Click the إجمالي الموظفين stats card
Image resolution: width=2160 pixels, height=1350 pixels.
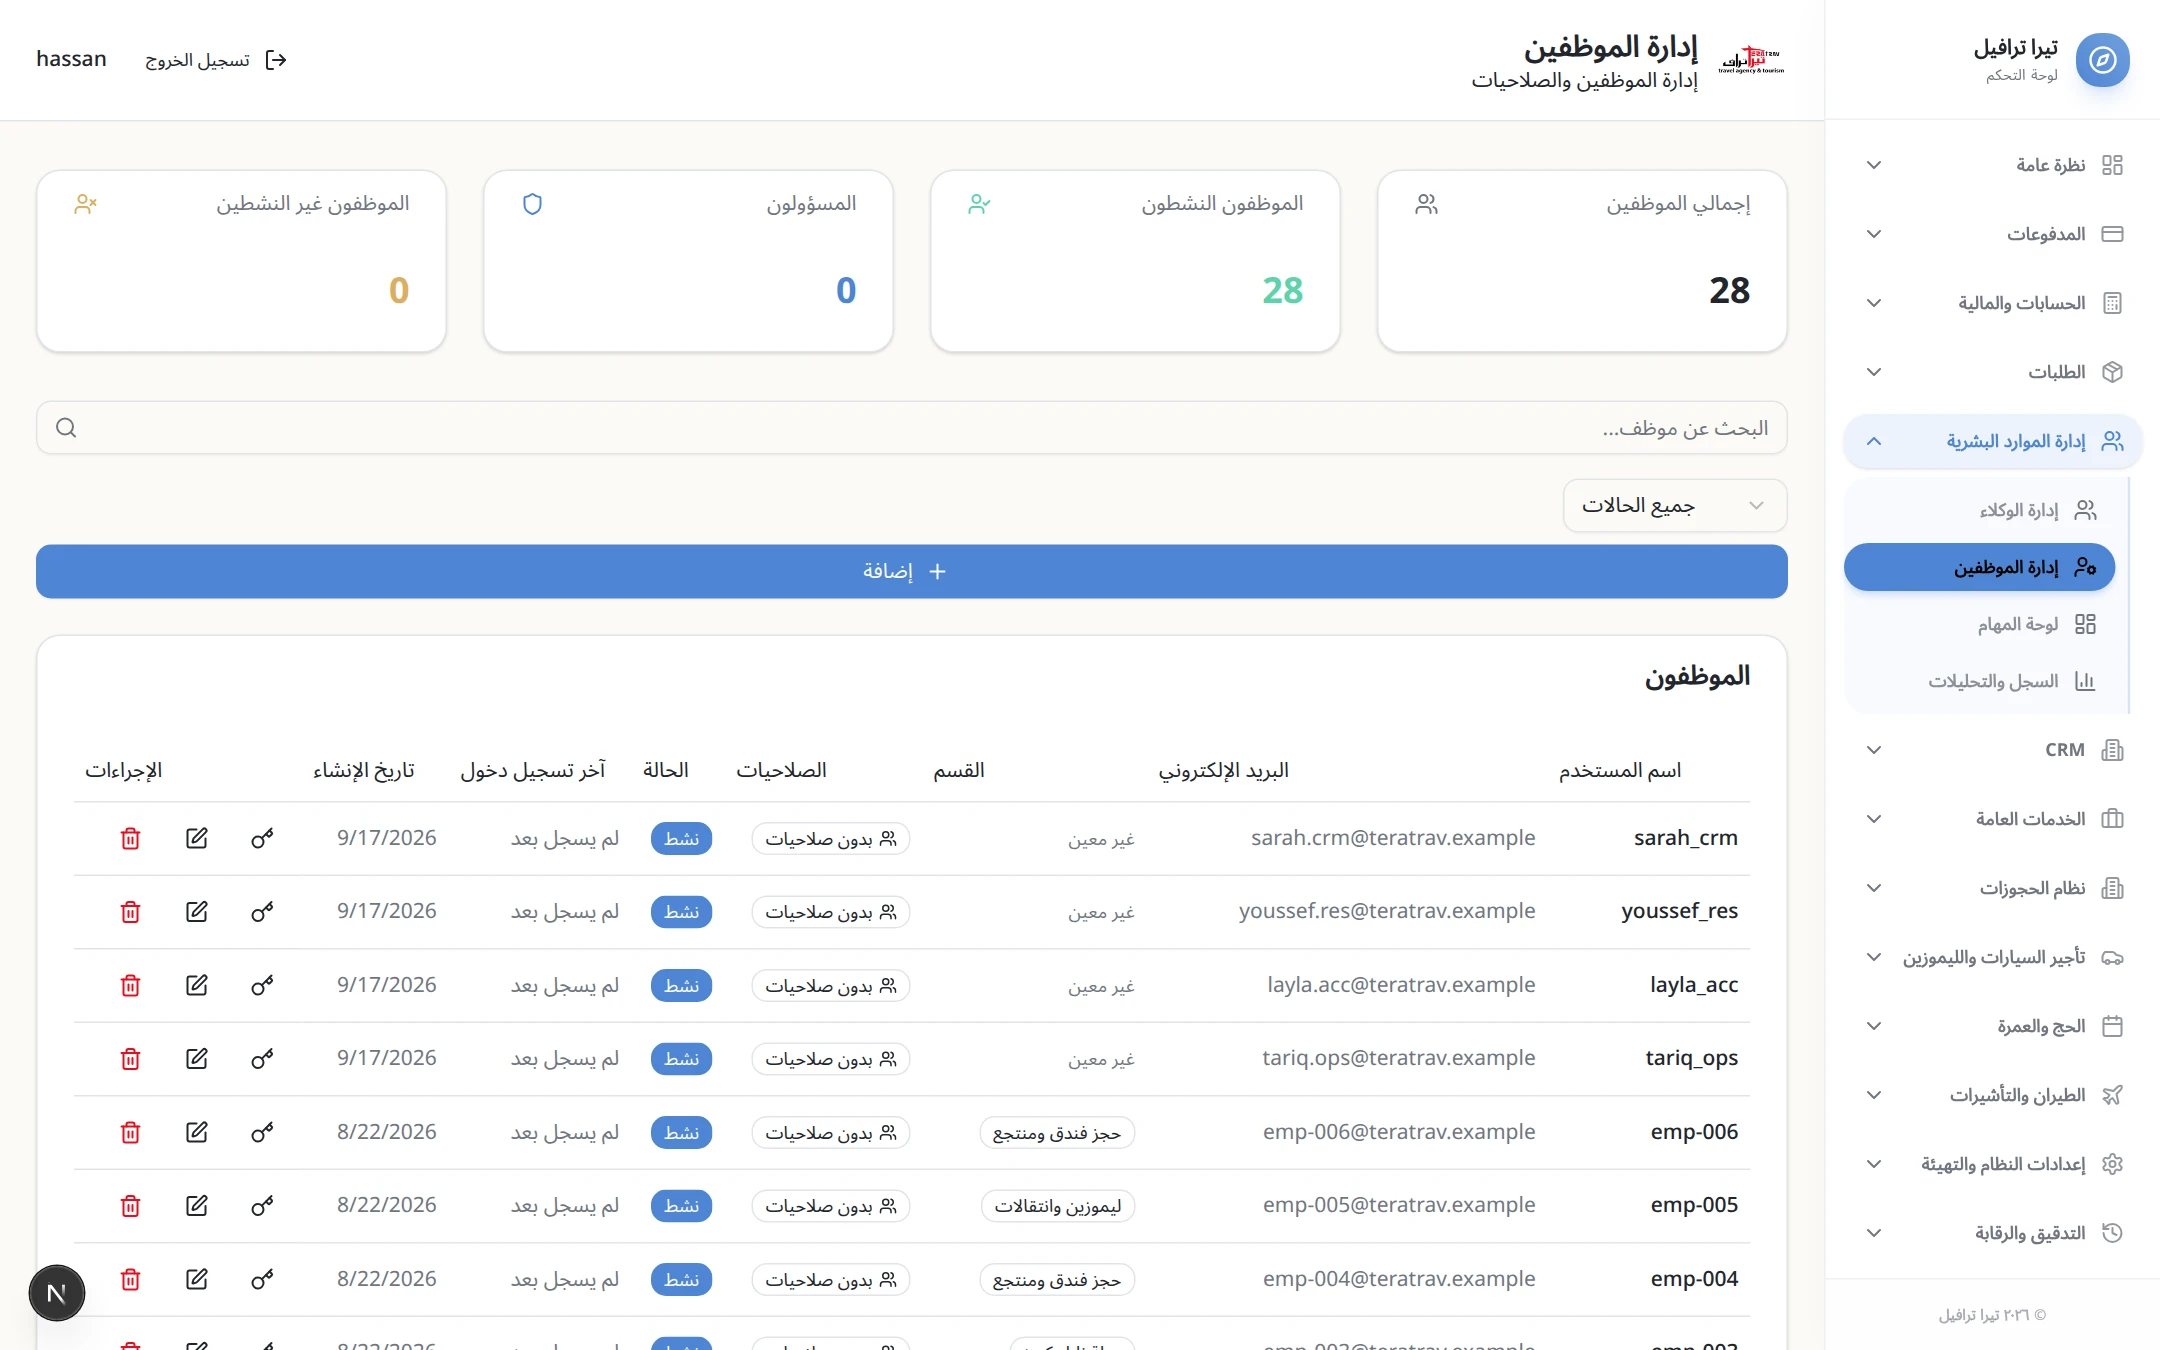(x=1582, y=261)
